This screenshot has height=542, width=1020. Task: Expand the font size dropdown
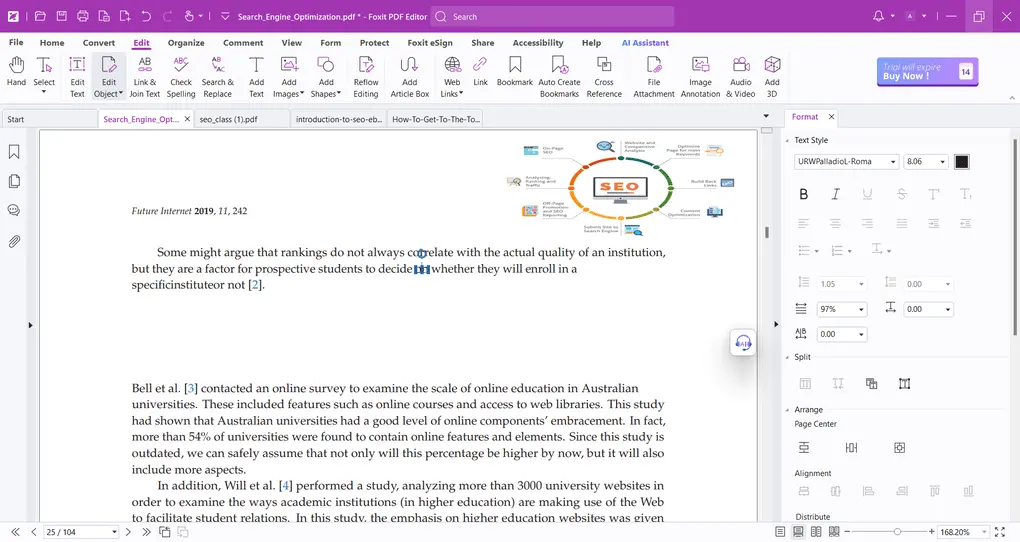pos(941,162)
